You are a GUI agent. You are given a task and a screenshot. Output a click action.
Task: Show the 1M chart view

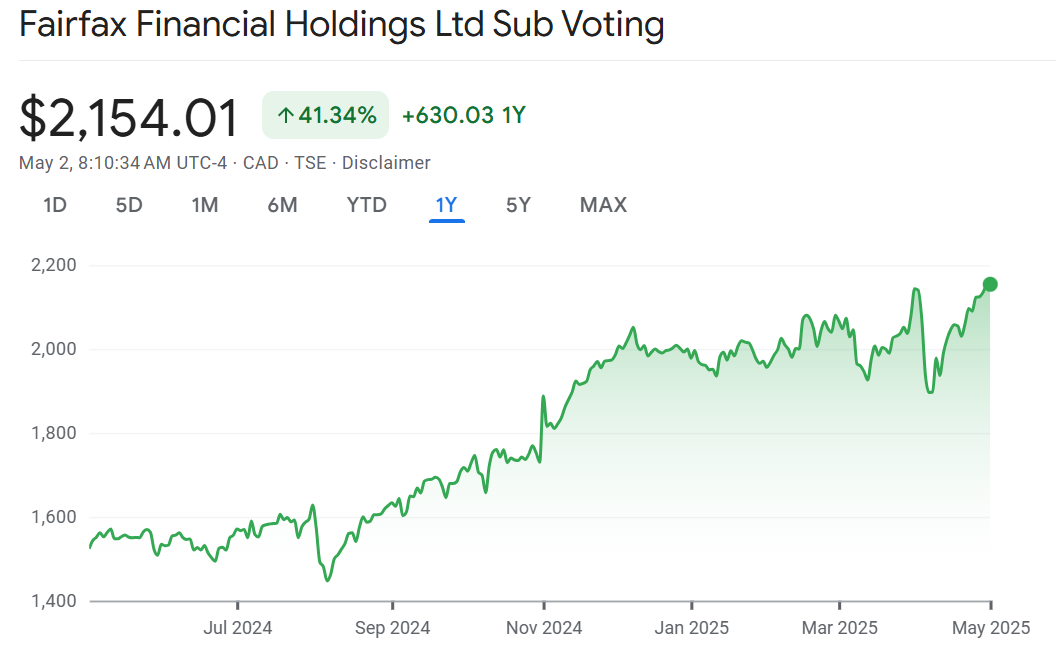[x=205, y=205]
